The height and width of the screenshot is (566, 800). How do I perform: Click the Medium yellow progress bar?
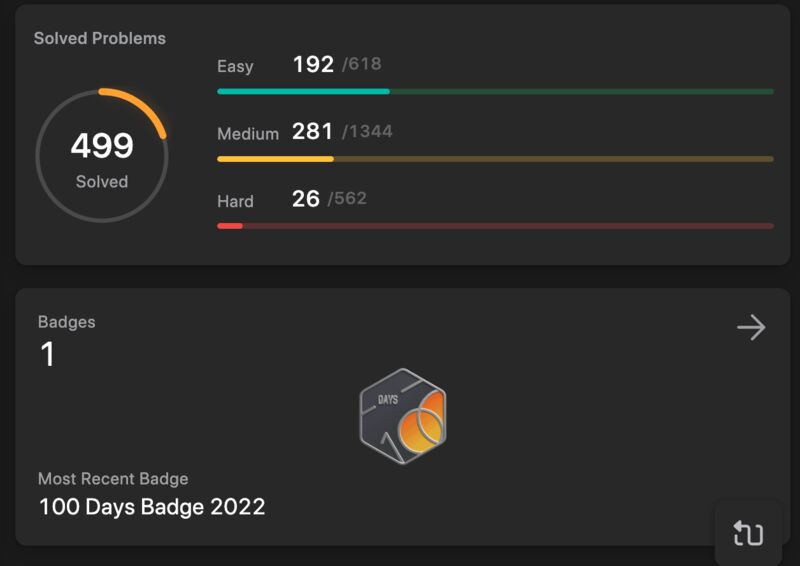pyautogui.click(x=495, y=159)
